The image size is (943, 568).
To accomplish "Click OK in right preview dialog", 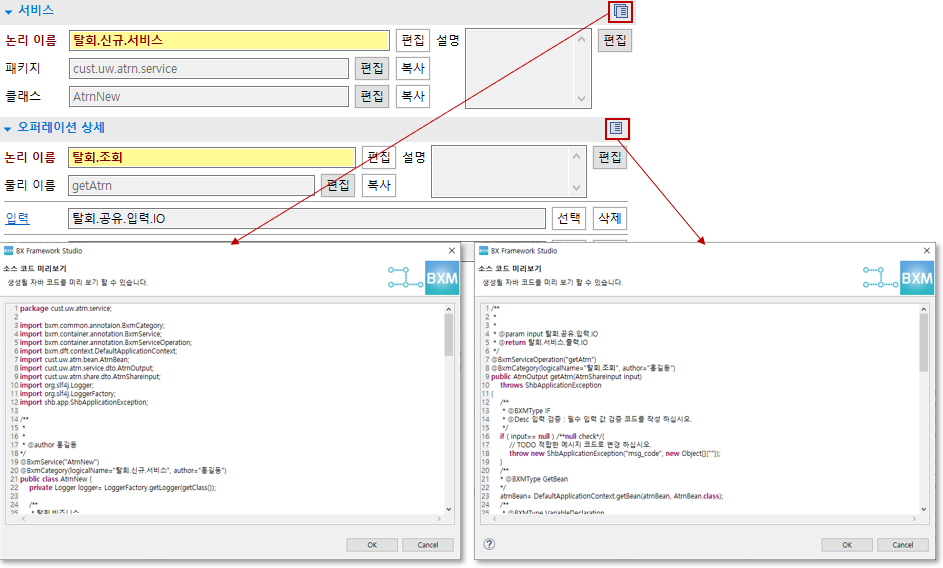I will 847,545.
